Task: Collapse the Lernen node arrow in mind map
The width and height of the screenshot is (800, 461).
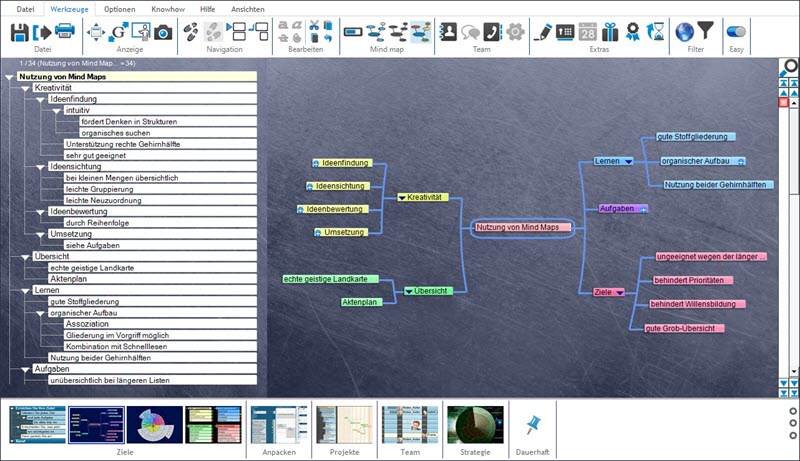Action: point(628,161)
